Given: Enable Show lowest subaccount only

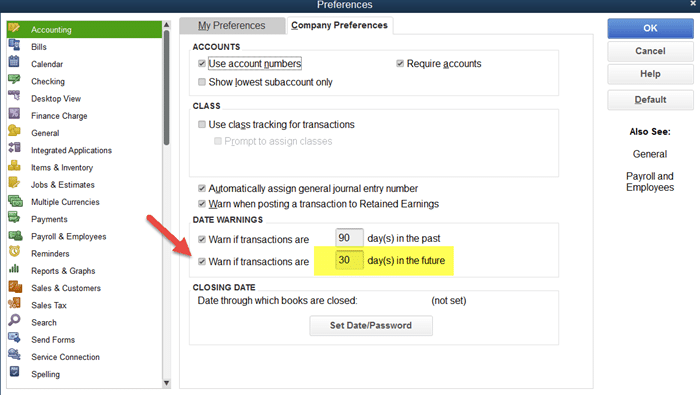Looking at the screenshot, I should point(202,82).
